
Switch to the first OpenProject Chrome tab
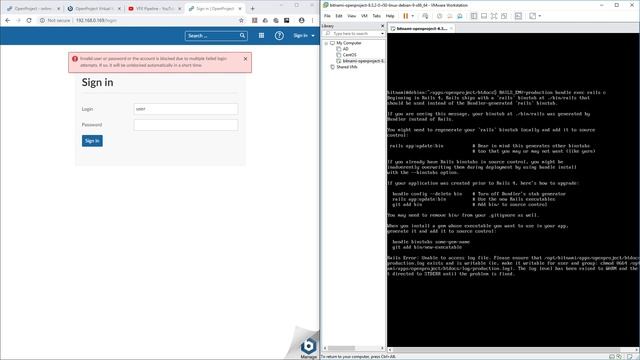[32, 9]
